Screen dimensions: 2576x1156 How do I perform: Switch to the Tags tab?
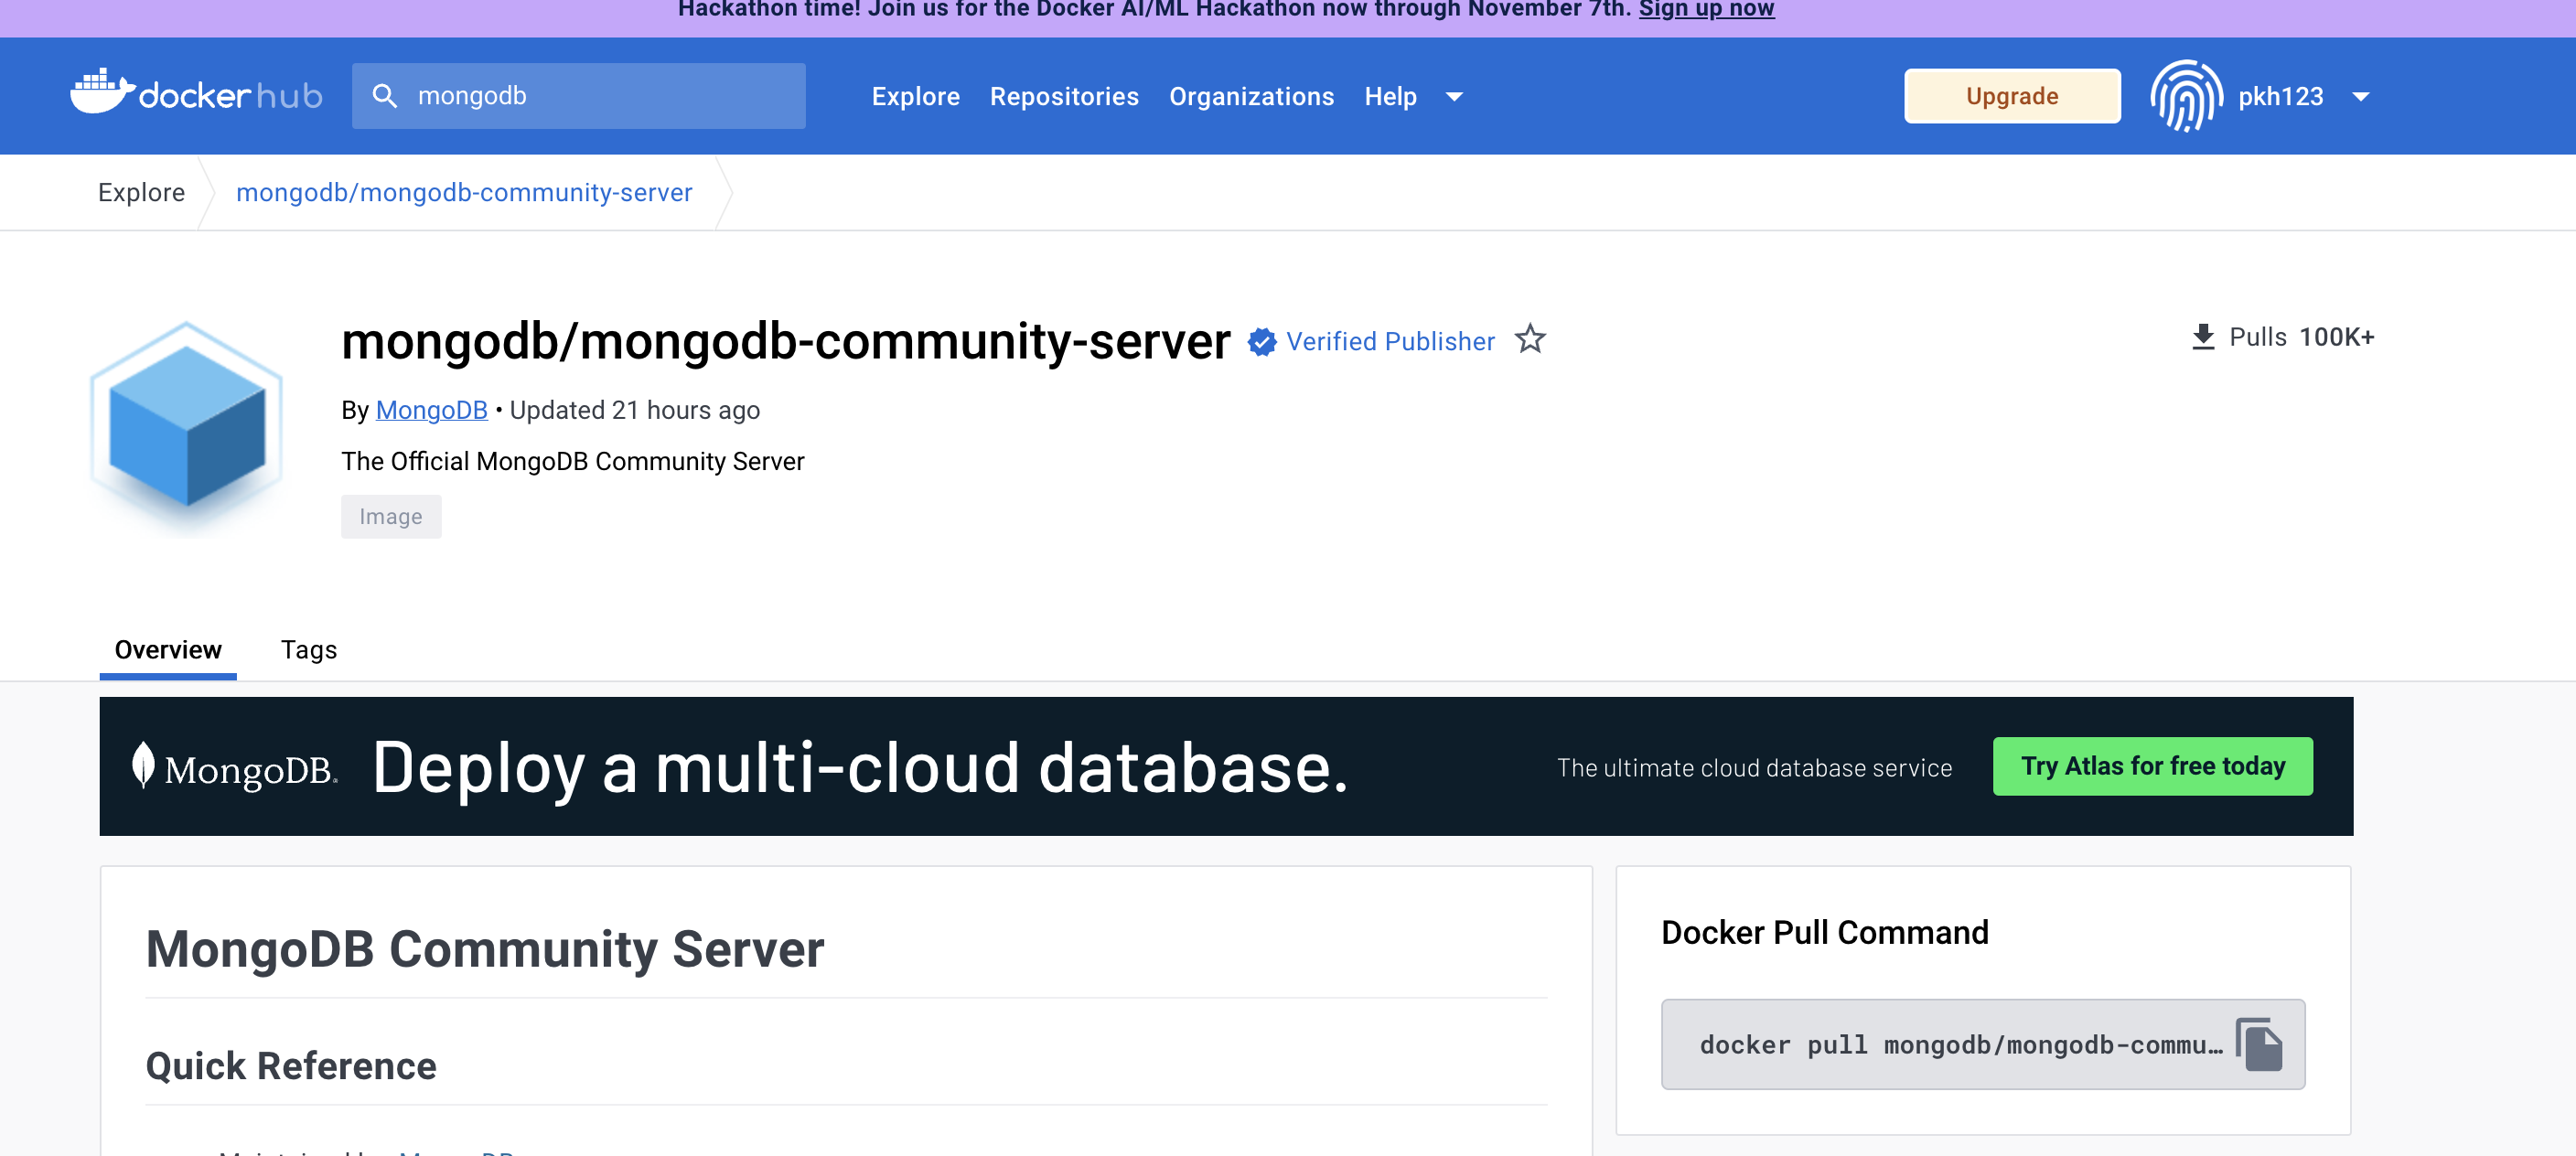[x=309, y=650]
